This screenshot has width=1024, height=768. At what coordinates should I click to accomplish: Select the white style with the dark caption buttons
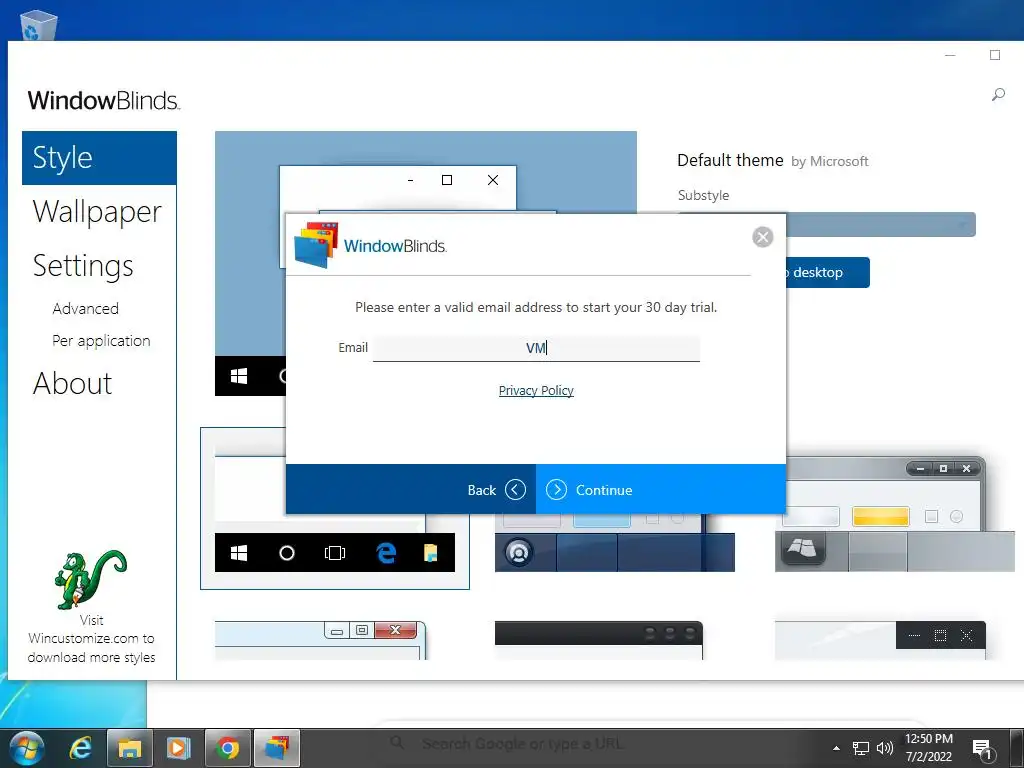[880, 641]
